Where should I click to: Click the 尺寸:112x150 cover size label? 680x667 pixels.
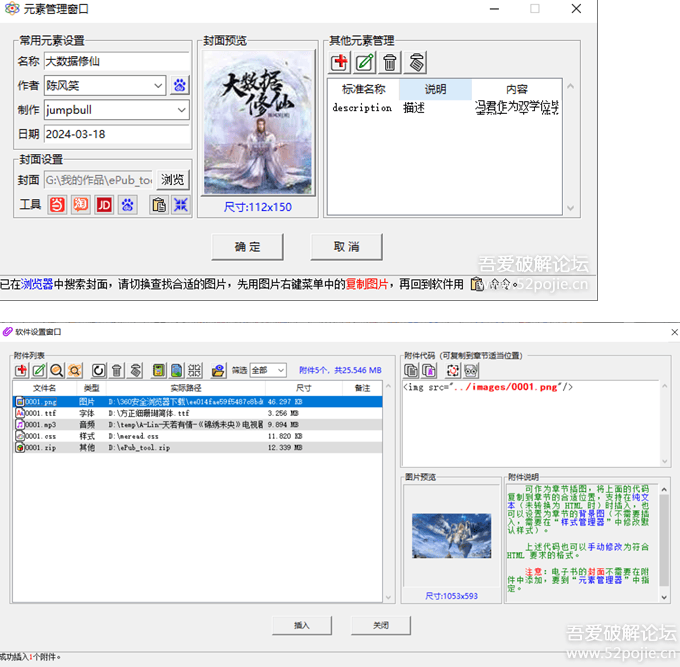pyautogui.click(x=258, y=207)
